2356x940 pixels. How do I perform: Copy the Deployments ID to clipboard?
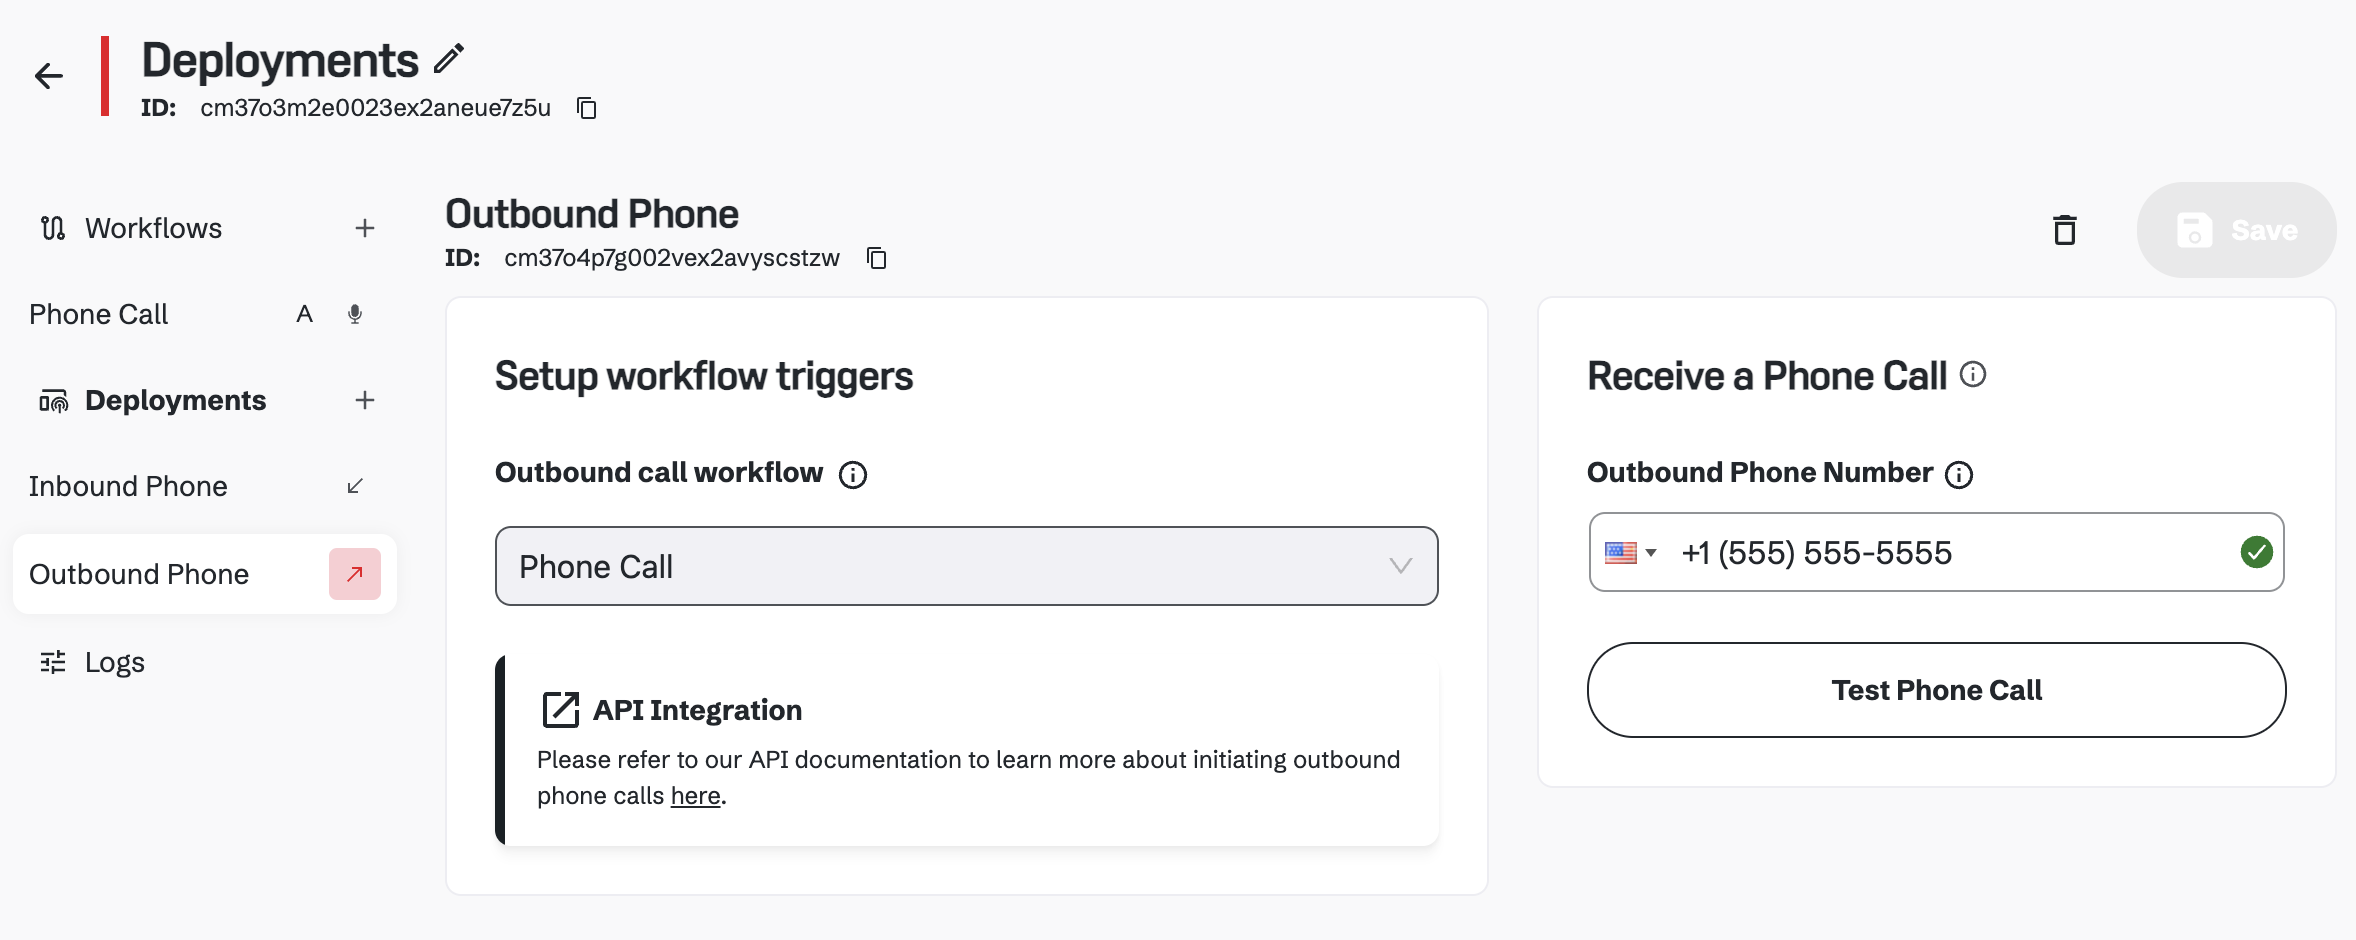tap(587, 108)
